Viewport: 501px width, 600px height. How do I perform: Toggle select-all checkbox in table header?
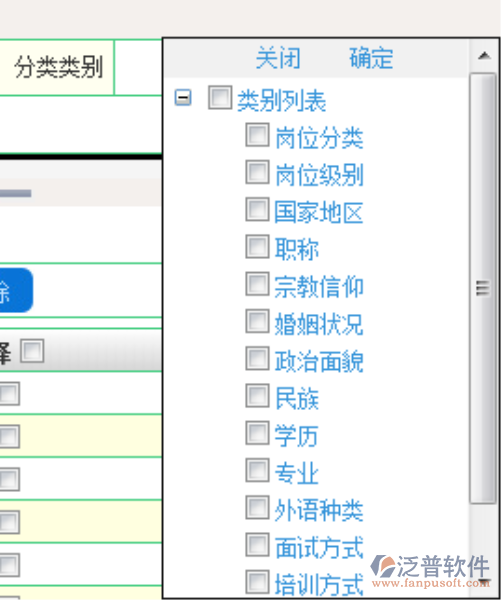33,351
